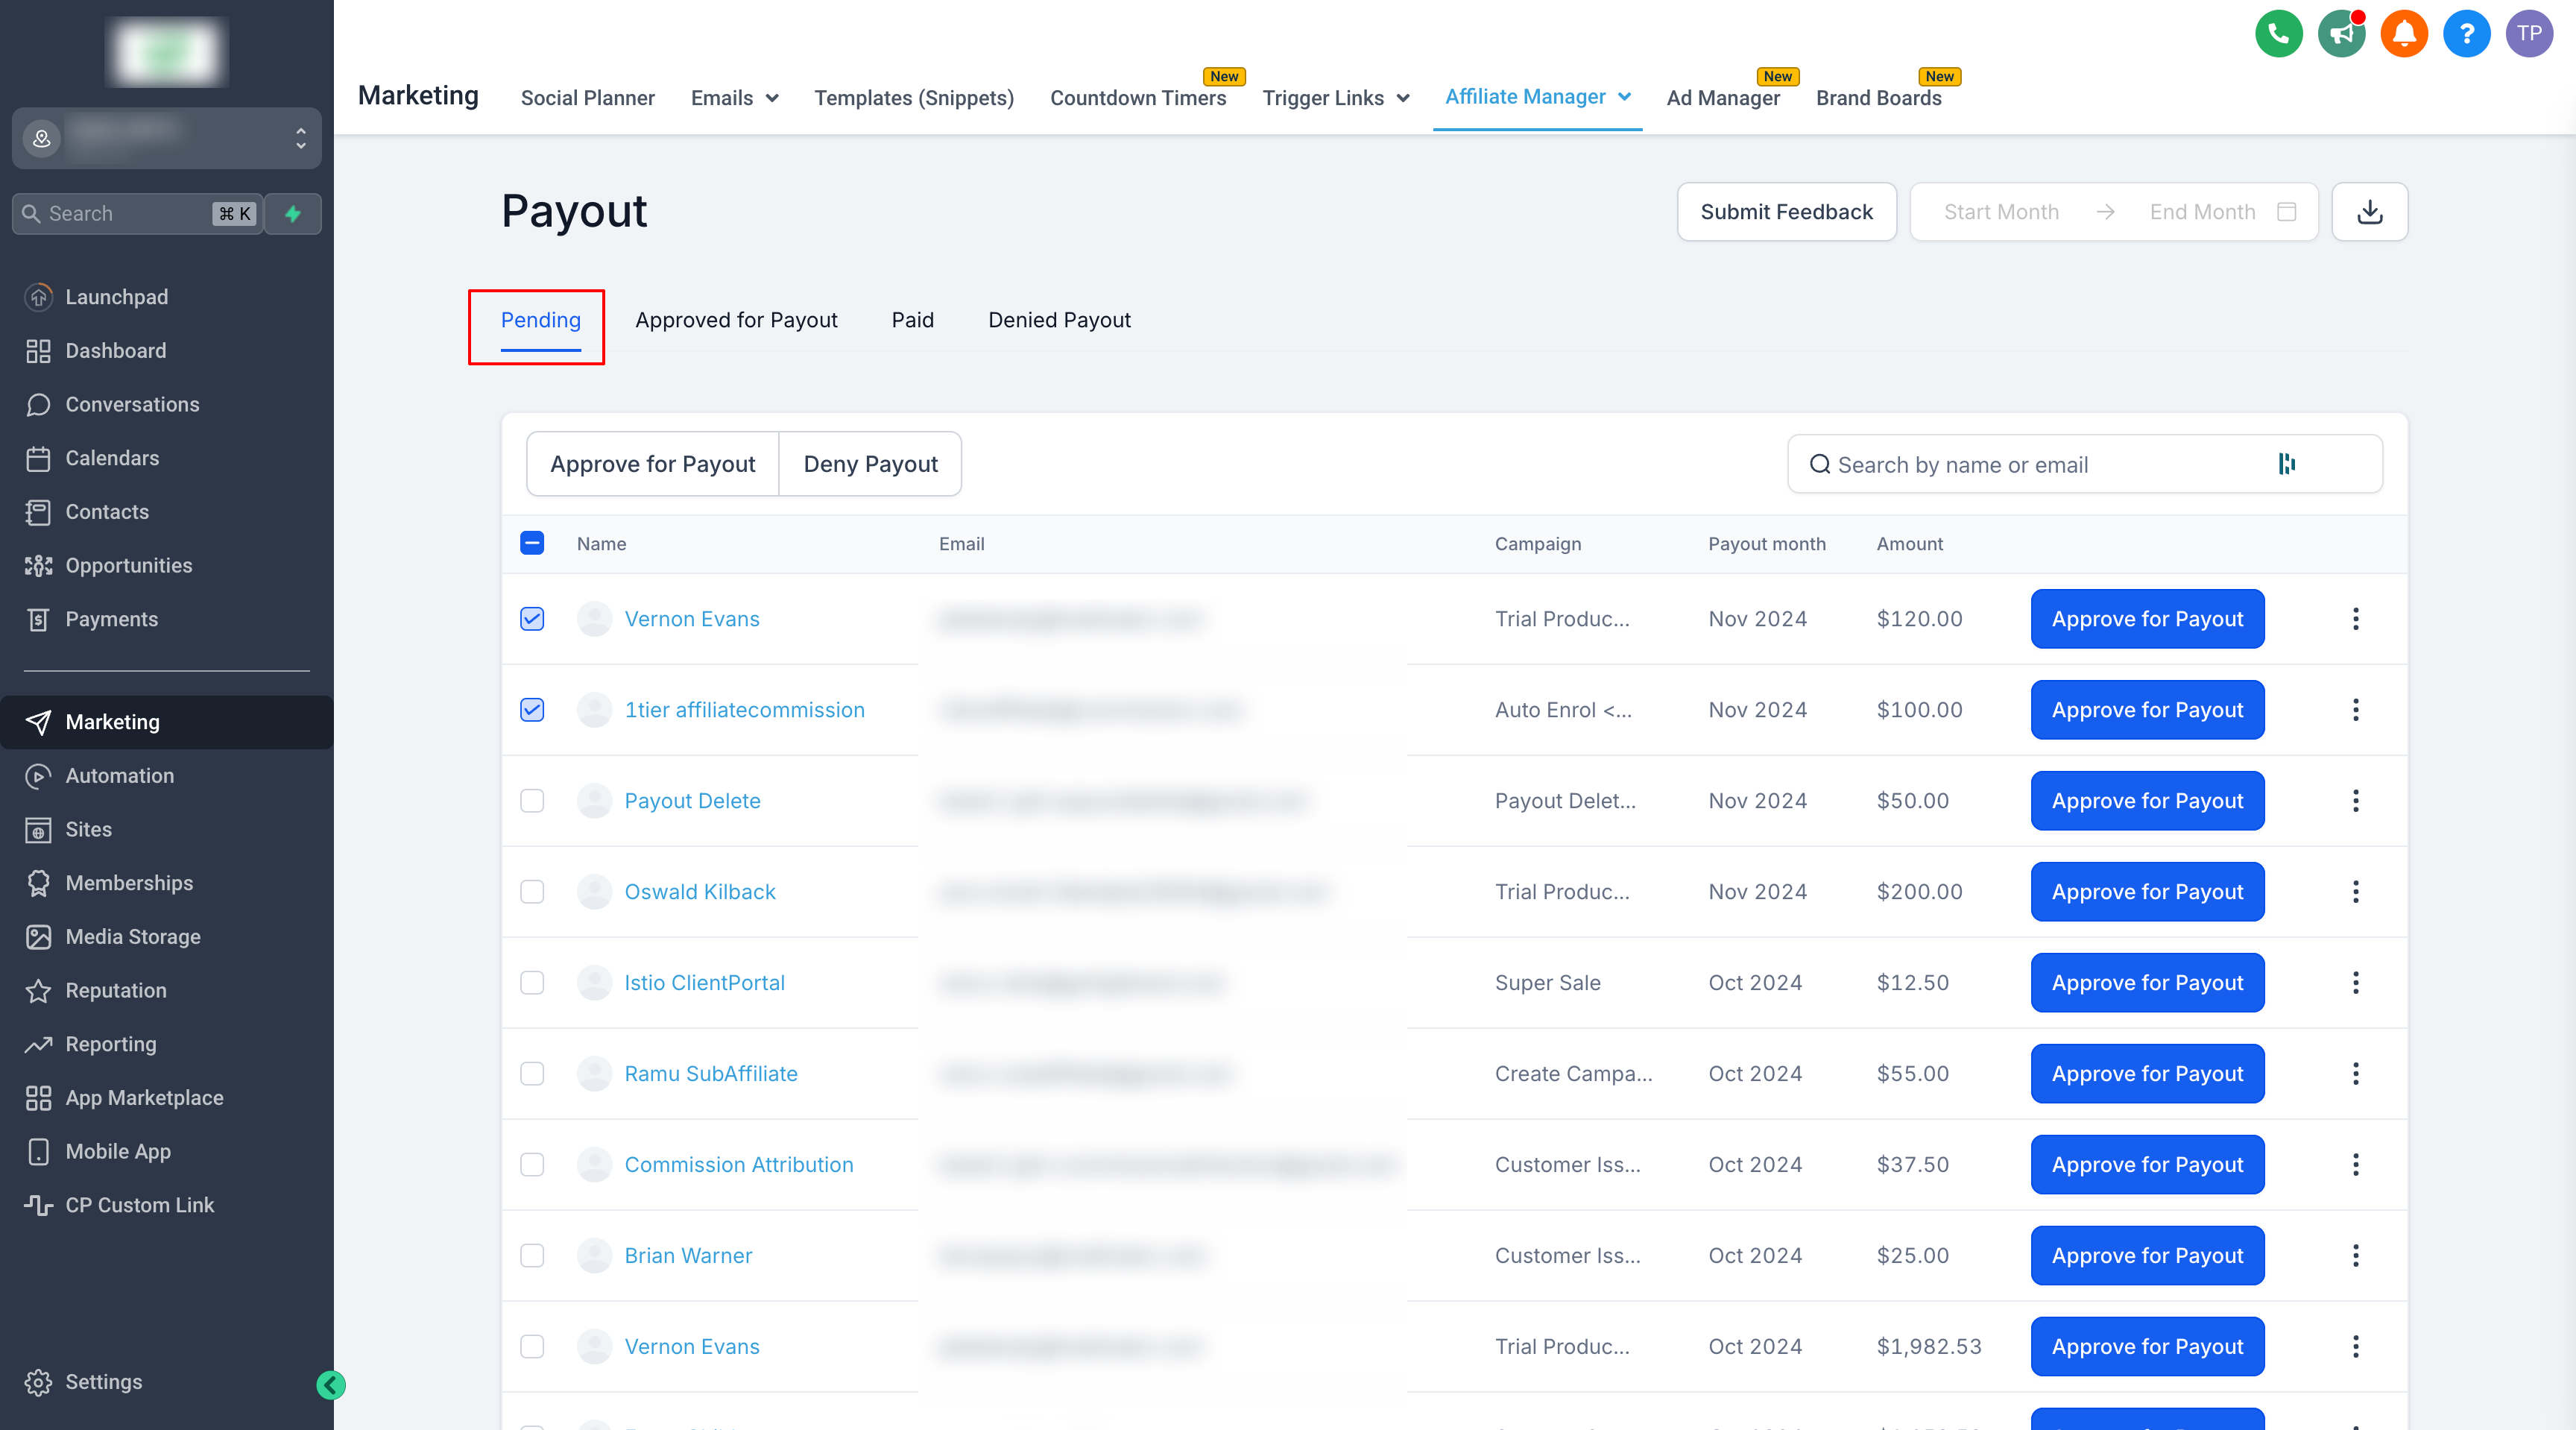This screenshot has height=1430, width=2576.
Task: Open three-dot menu for Oswald Kilback
Action: [2355, 892]
